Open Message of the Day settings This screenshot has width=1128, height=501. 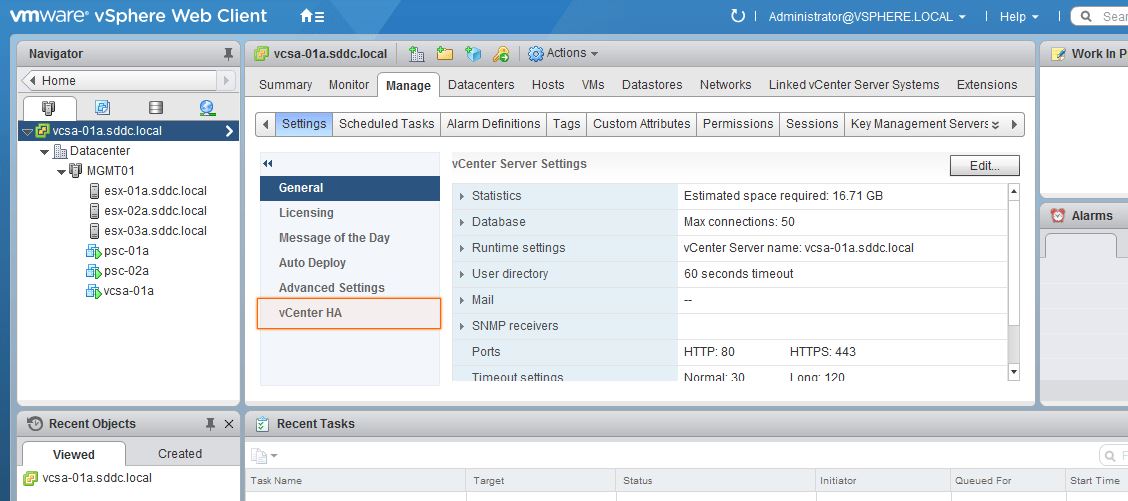350,238
